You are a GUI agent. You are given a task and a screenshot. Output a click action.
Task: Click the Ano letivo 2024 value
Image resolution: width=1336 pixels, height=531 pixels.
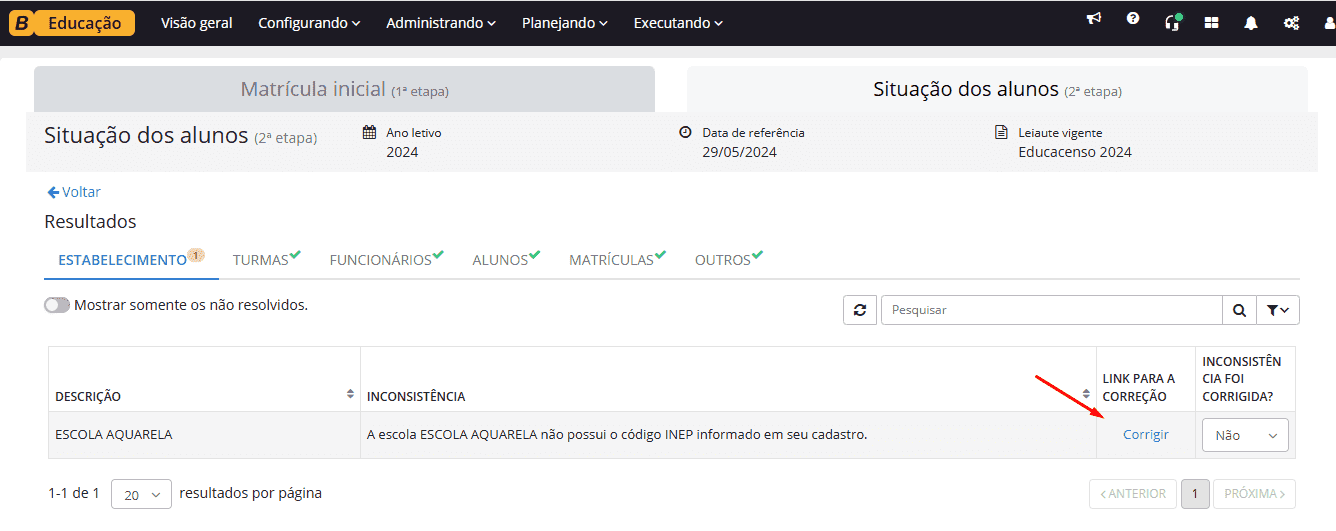point(402,152)
